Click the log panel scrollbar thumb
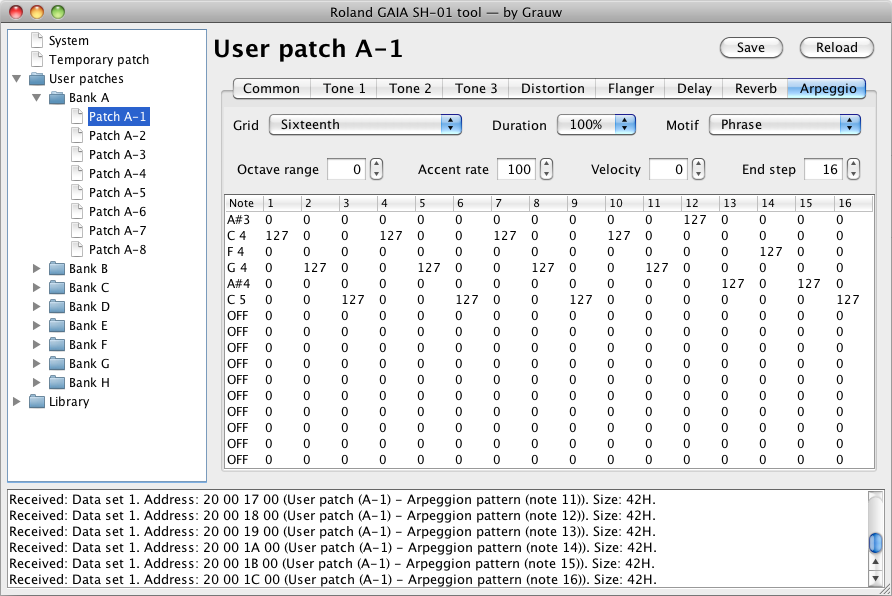The width and height of the screenshot is (892, 596). pyautogui.click(x=876, y=543)
